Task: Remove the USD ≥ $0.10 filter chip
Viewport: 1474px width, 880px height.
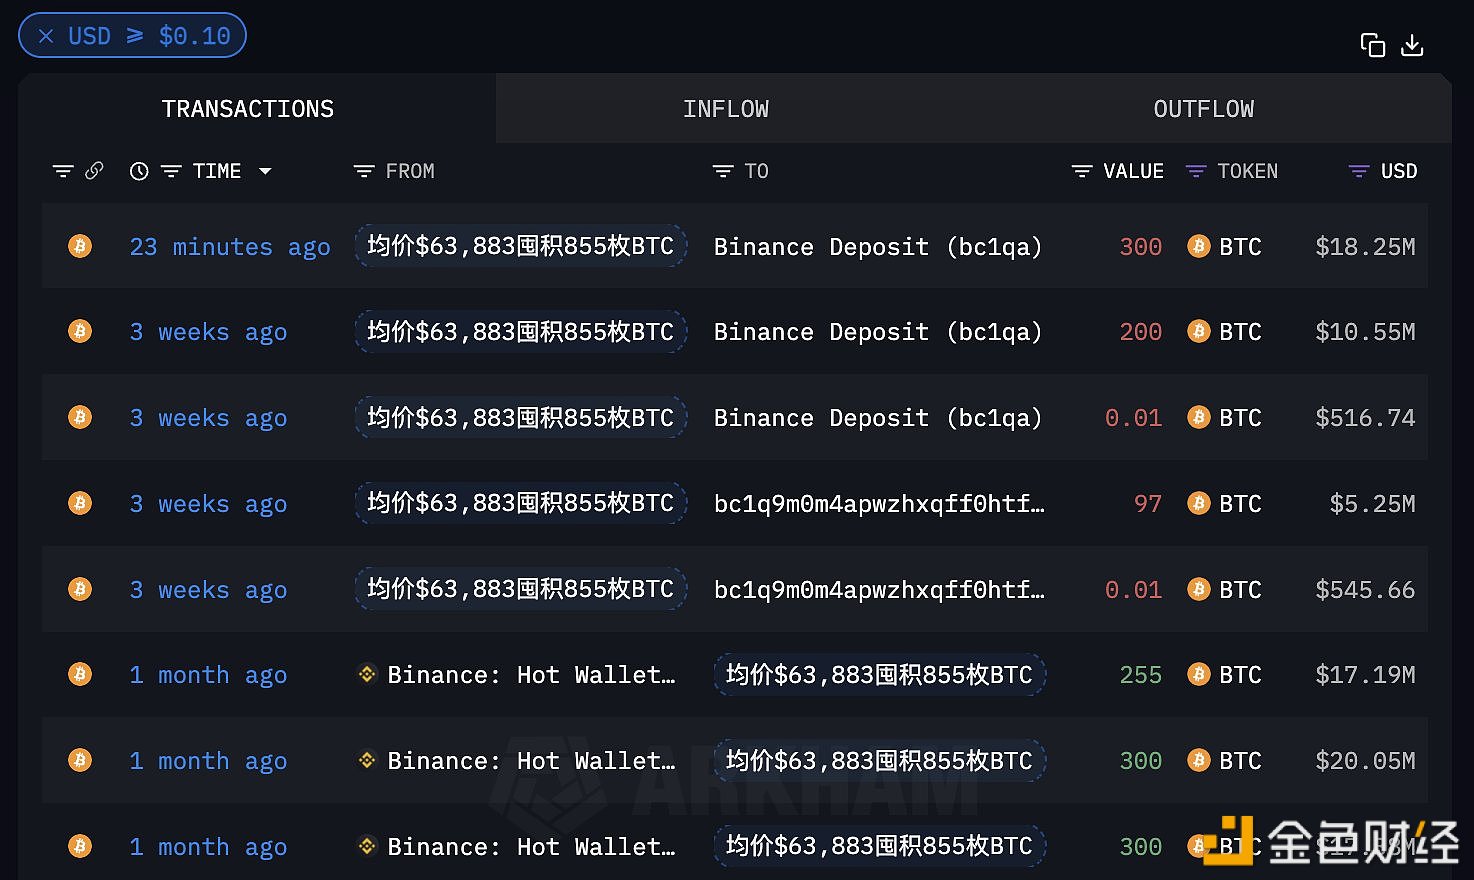Action: (46, 36)
